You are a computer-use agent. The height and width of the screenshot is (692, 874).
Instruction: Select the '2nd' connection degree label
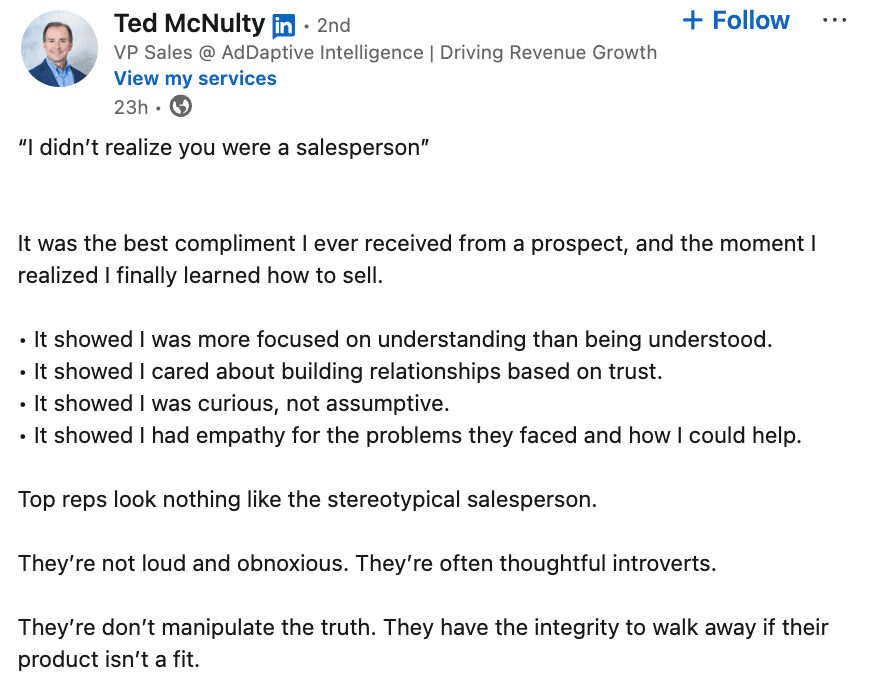(333, 24)
